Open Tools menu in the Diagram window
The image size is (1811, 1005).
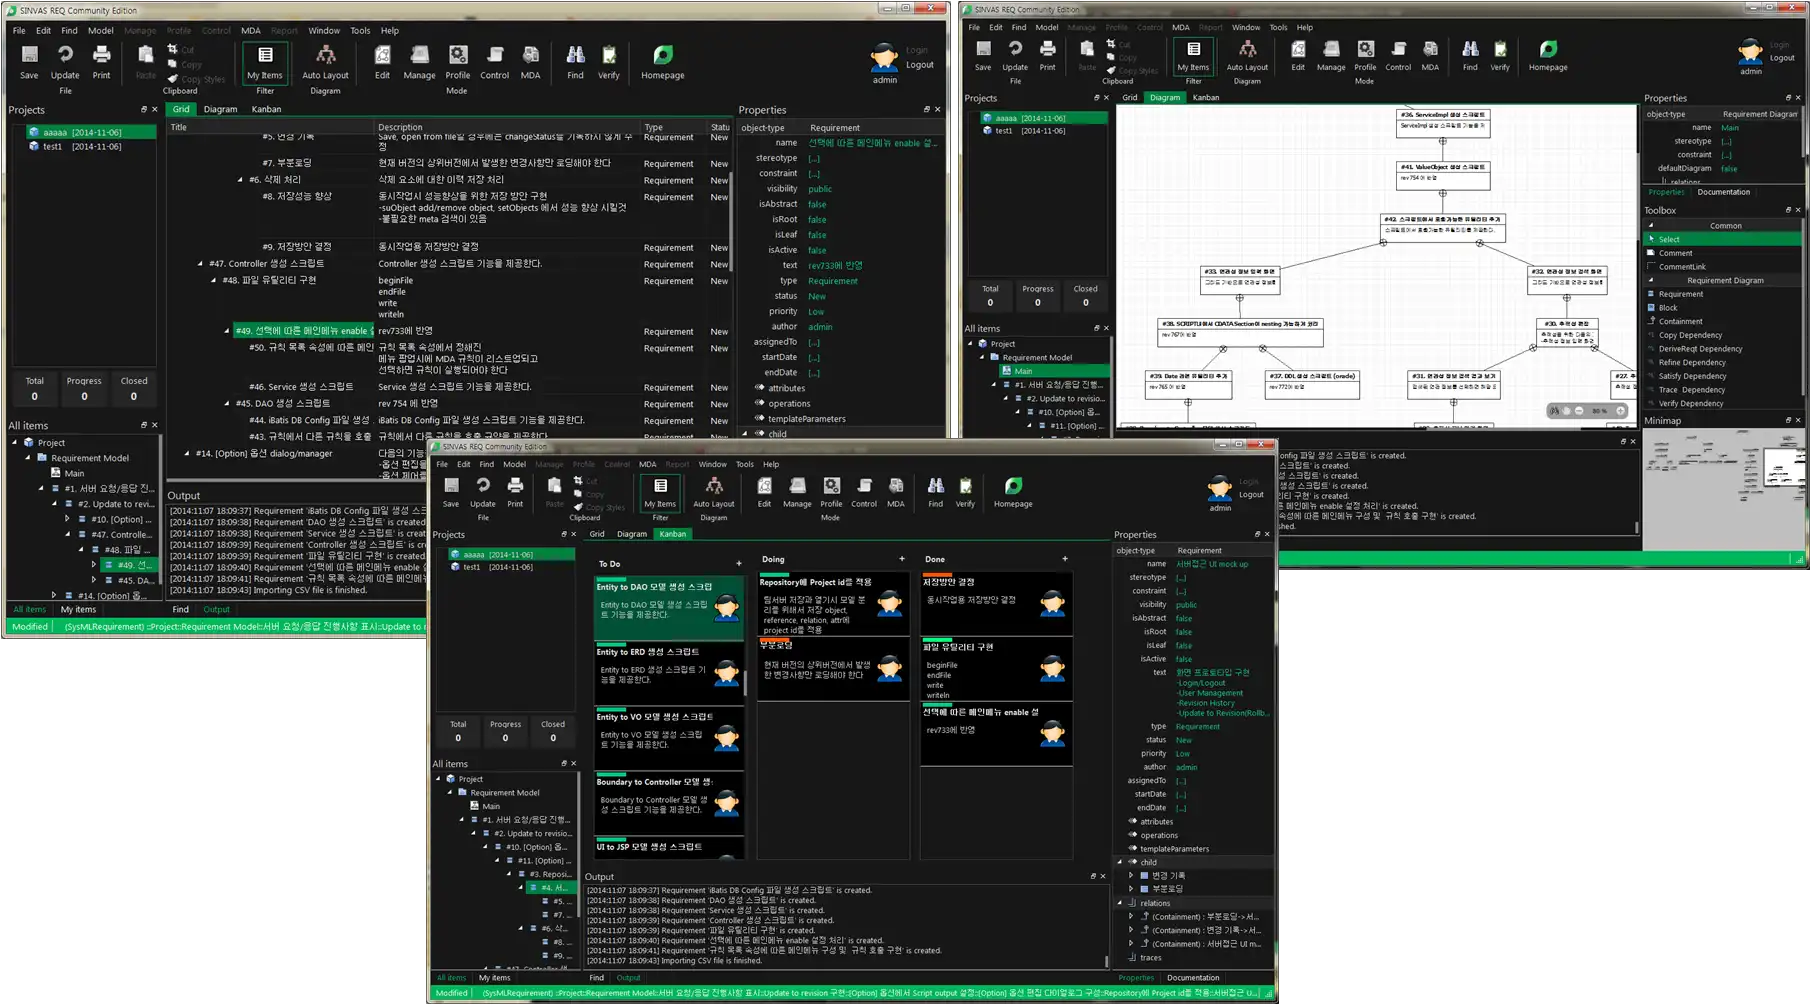pos(1278,28)
